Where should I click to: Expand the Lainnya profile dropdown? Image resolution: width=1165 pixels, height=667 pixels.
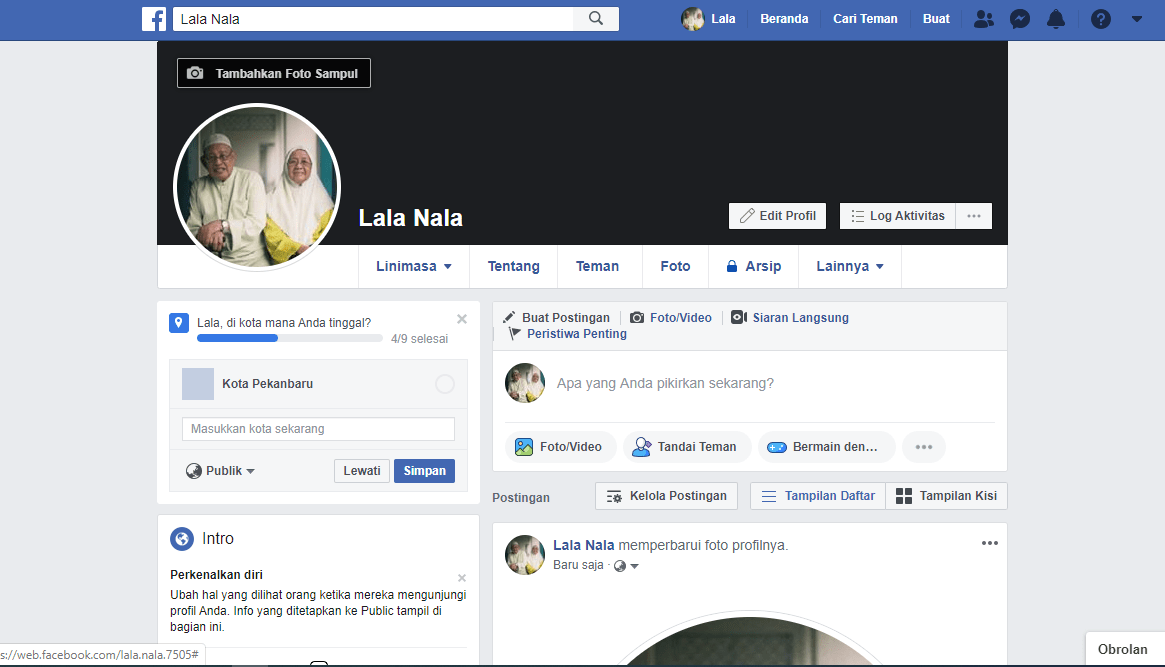[850, 267]
